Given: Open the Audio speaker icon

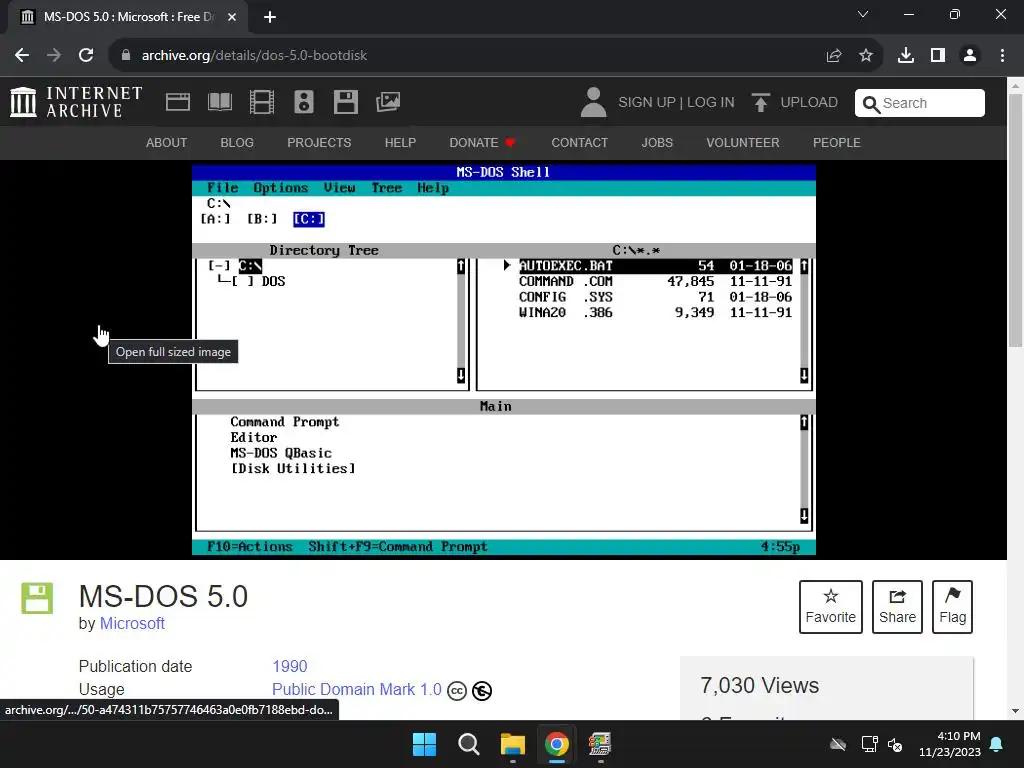Looking at the screenshot, I should coord(304,102).
